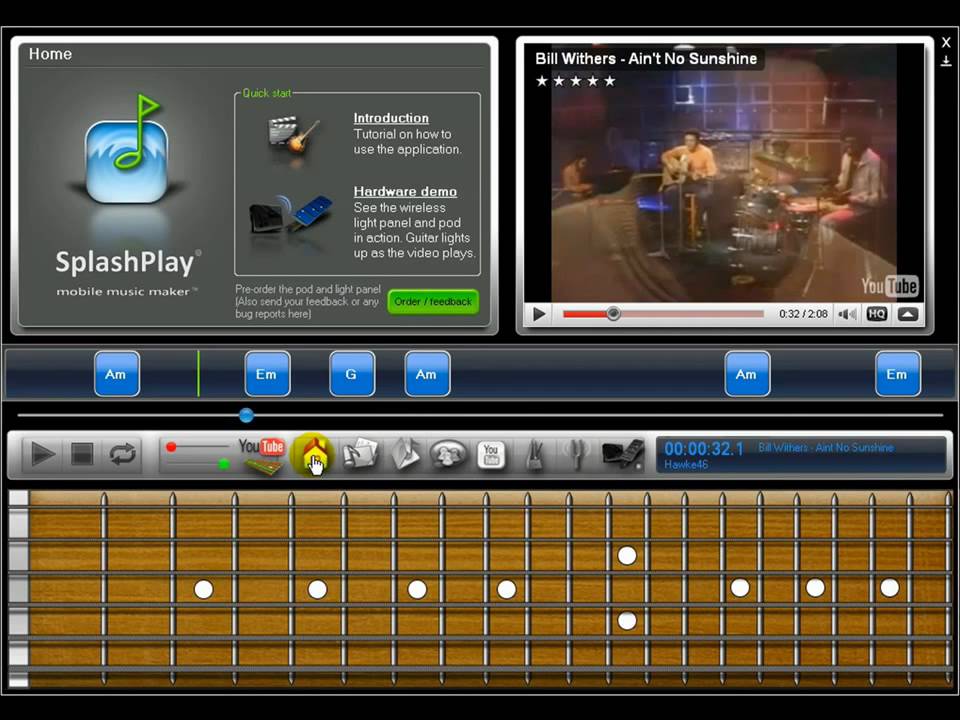Toggle HQ video quality

pyautogui.click(x=877, y=314)
